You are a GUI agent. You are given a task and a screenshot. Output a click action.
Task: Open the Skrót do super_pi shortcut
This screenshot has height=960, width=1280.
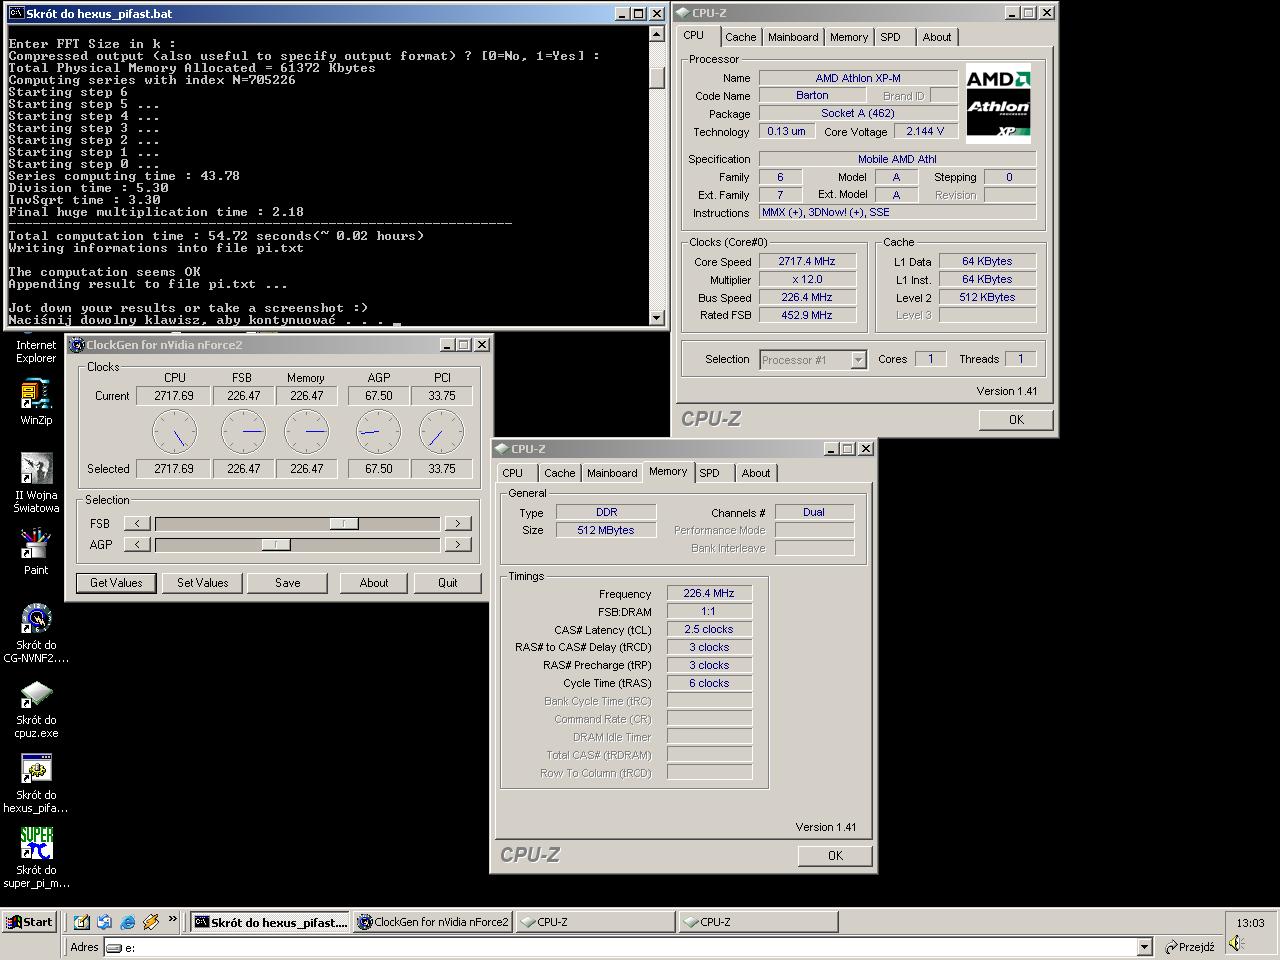(36, 858)
